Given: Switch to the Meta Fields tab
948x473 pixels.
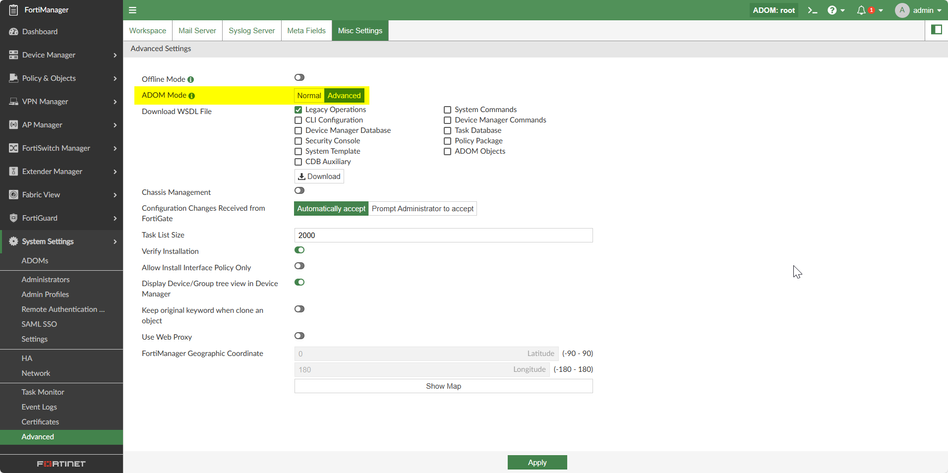Looking at the screenshot, I should (x=307, y=30).
